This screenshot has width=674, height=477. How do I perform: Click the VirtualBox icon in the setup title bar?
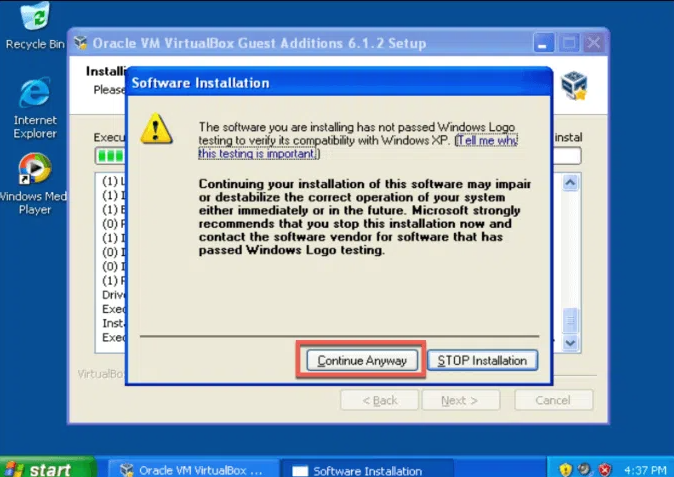point(80,43)
